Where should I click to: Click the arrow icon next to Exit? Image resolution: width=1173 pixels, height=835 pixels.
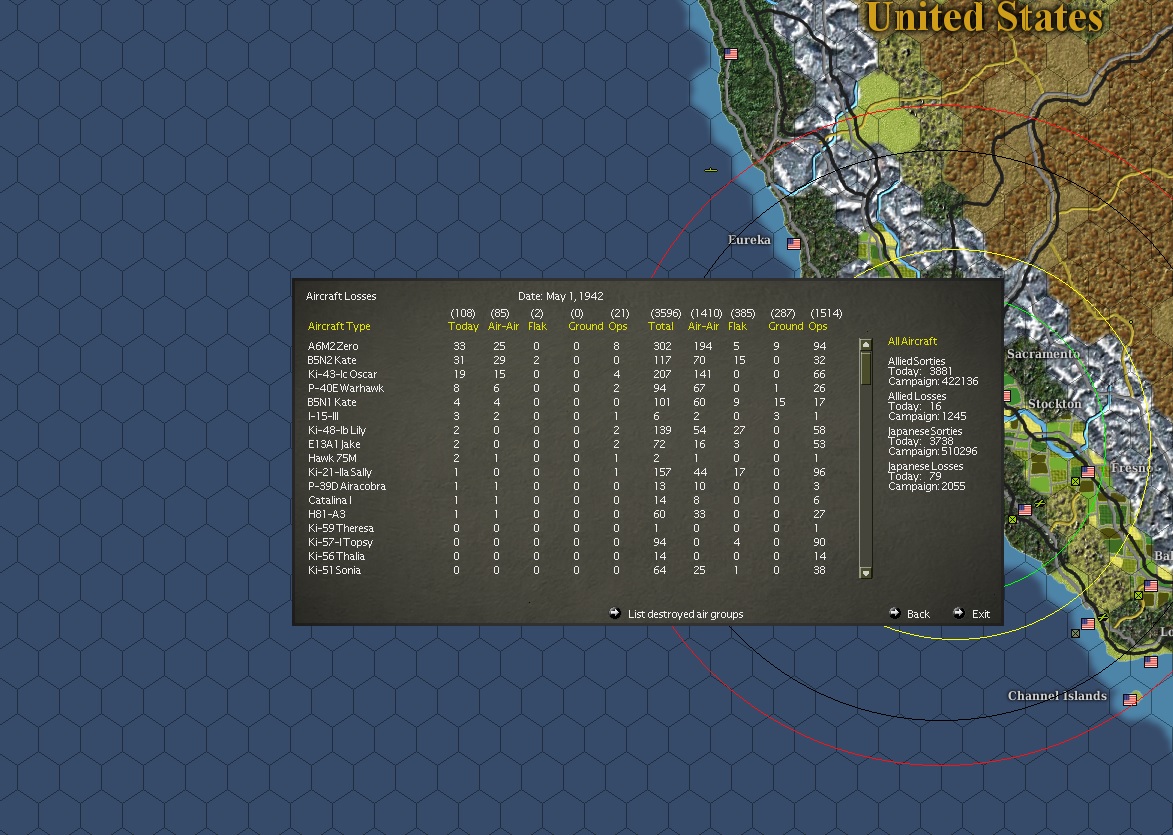click(x=958, y=613)
